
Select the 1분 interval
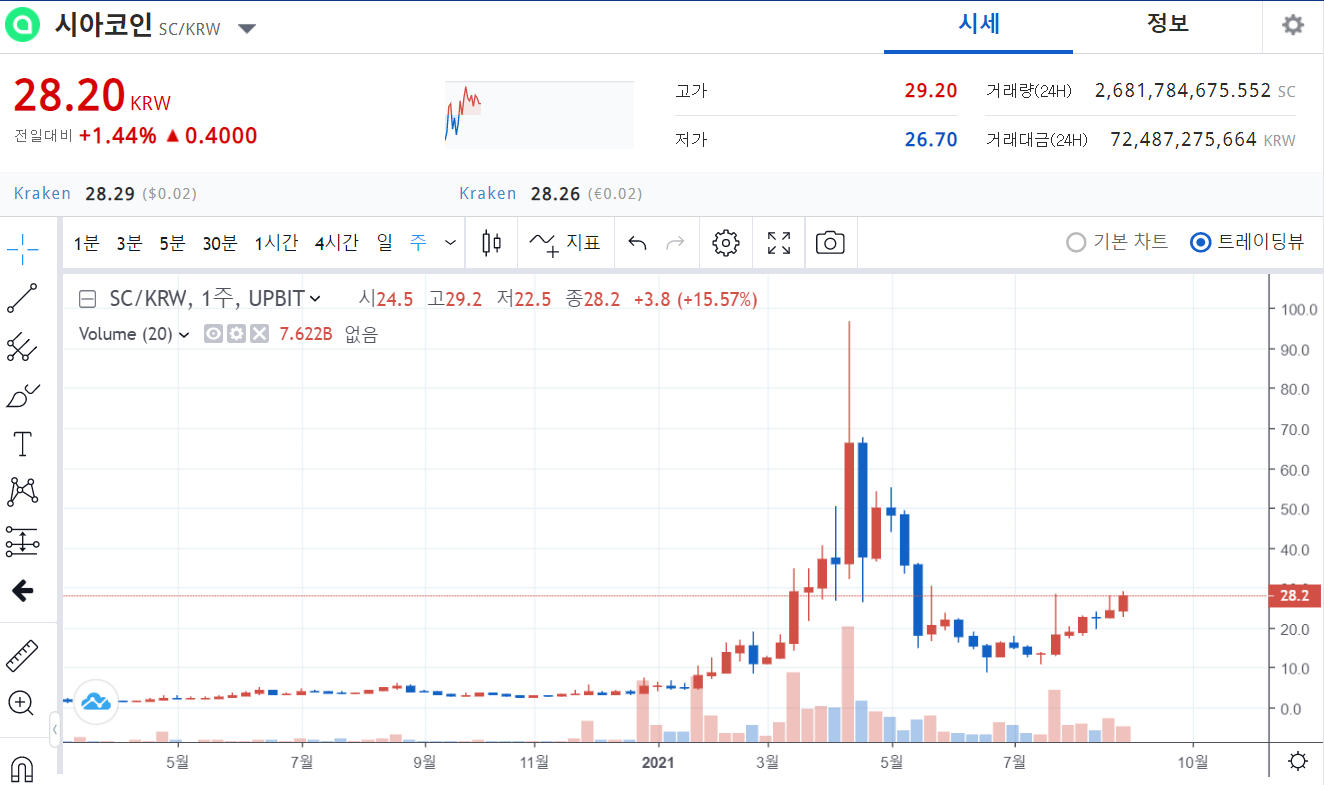86,242
